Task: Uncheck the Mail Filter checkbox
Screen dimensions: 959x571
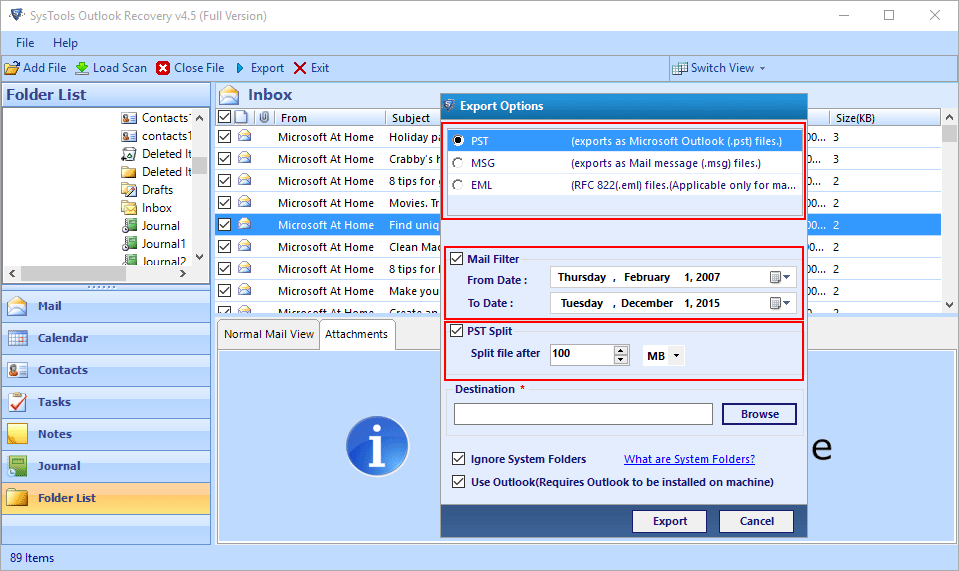Action: click(x=458, y=259)
